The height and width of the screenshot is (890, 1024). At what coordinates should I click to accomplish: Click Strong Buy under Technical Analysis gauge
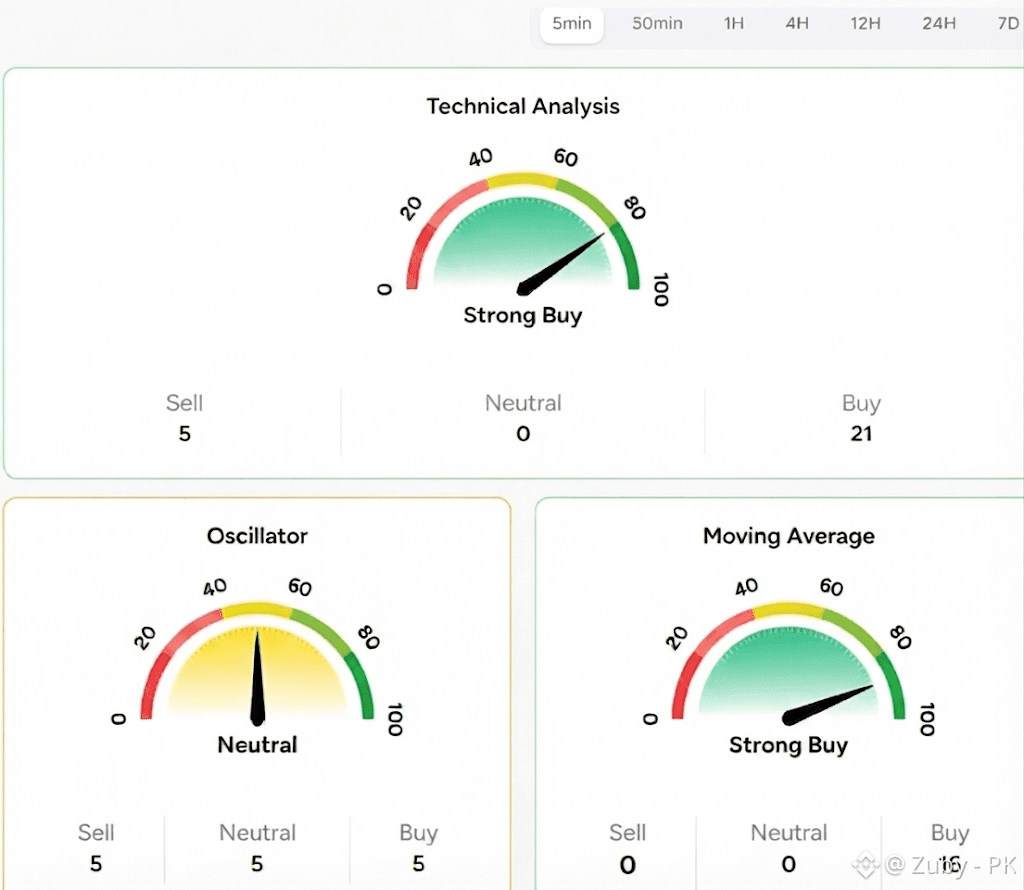[x=523, y=315]
